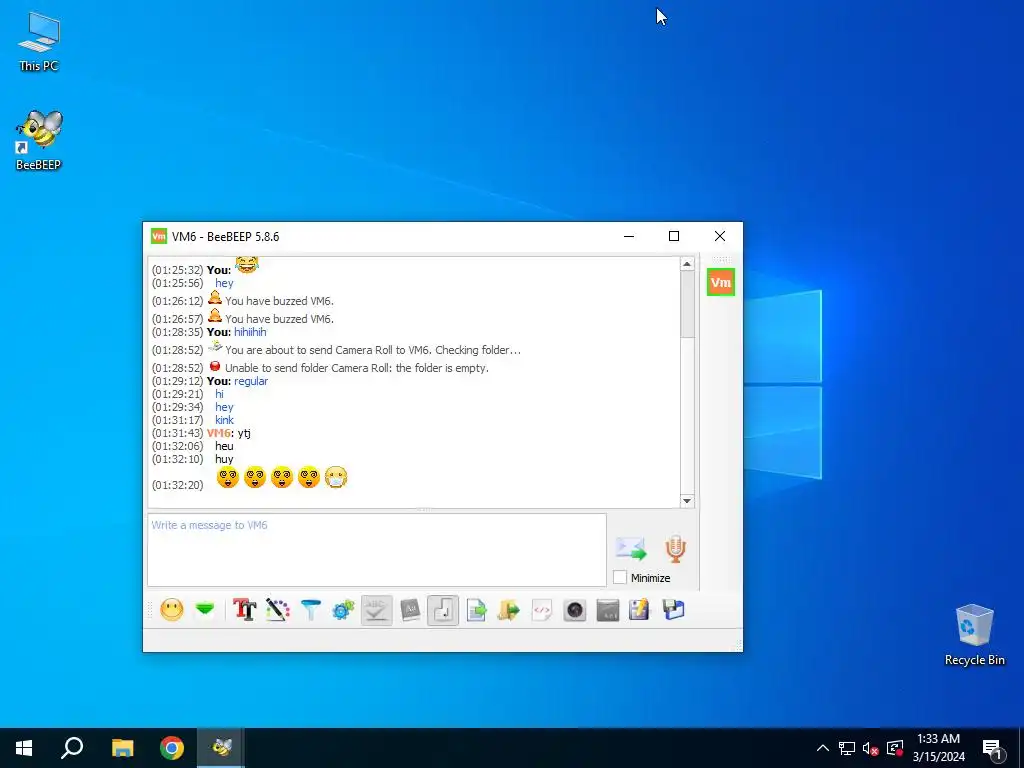Enable the Minimize checkbox
This screenshot has height=768, width=1024.
point(620,577)
